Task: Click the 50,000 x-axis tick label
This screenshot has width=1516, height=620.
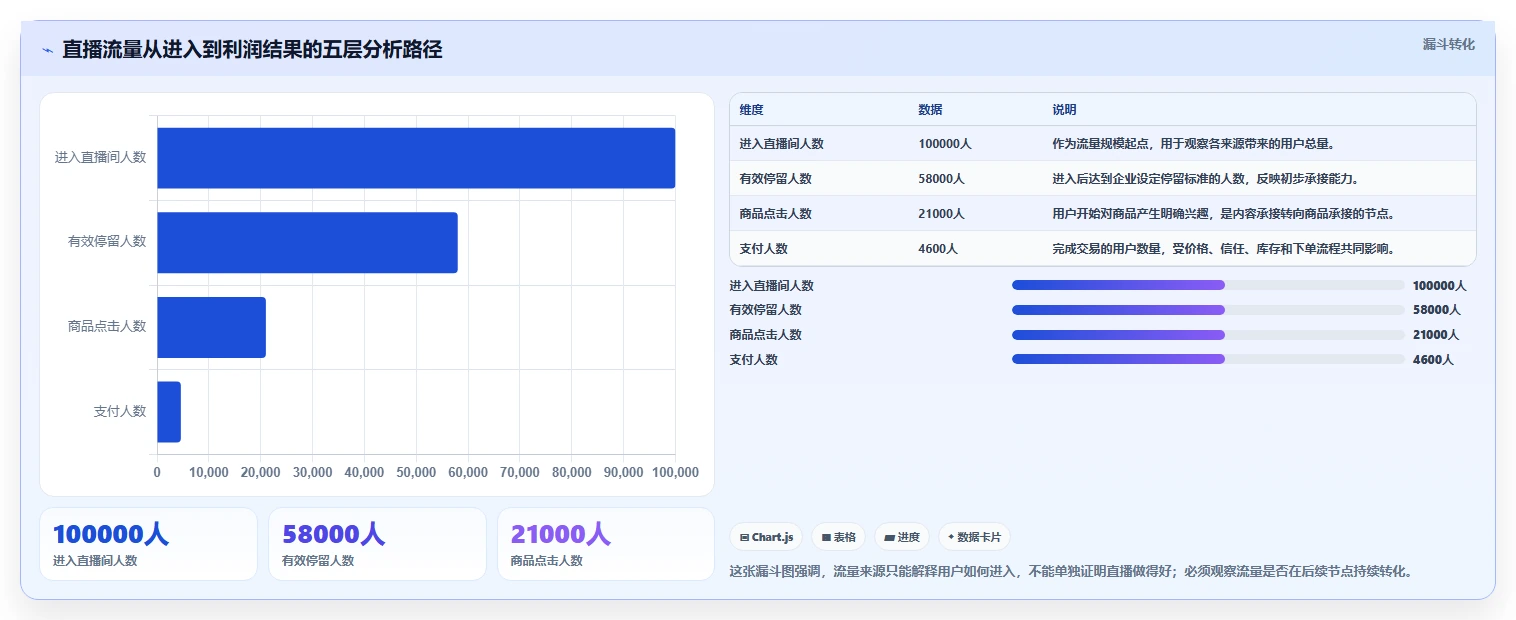Action: tap(416, 472)
